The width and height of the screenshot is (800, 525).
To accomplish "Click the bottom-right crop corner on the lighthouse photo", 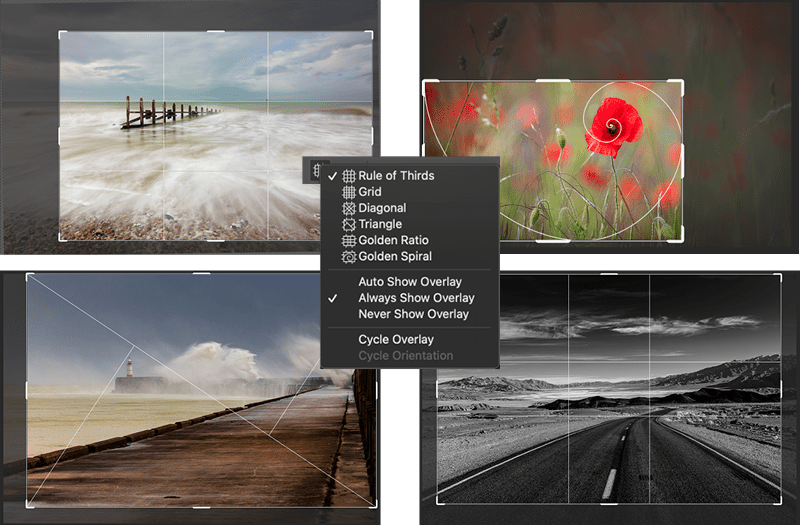I will [x=373, y=504].
